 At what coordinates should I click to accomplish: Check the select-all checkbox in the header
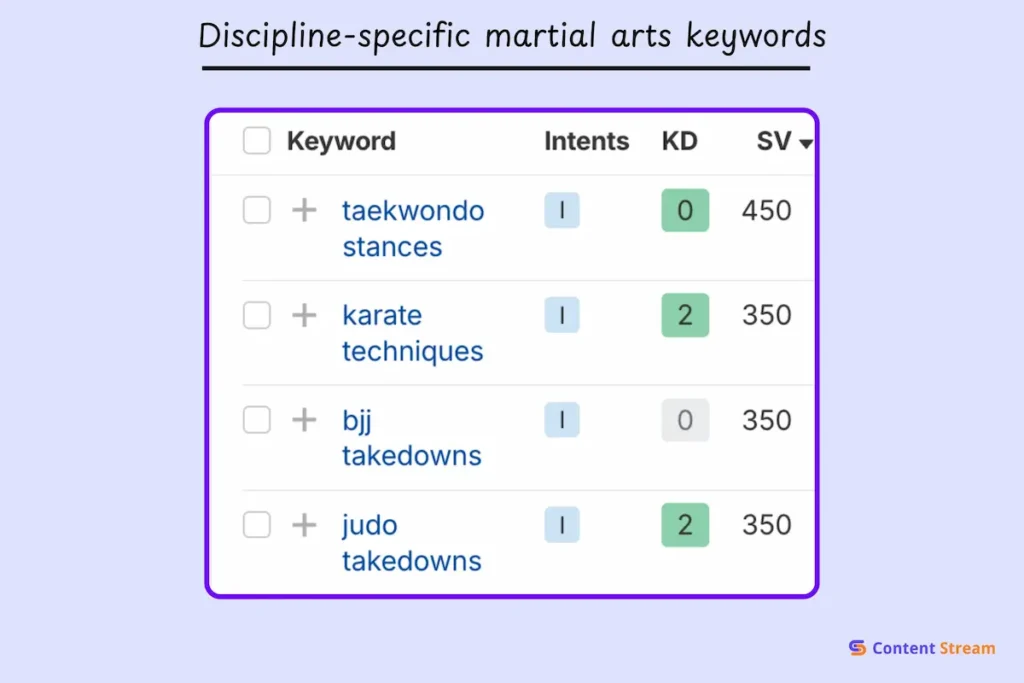256,141
